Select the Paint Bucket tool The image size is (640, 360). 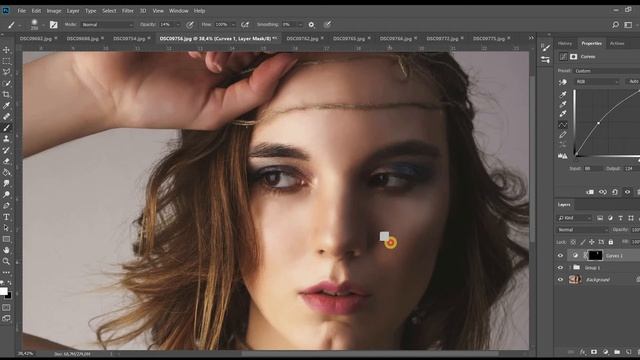[x=6, y=172]
